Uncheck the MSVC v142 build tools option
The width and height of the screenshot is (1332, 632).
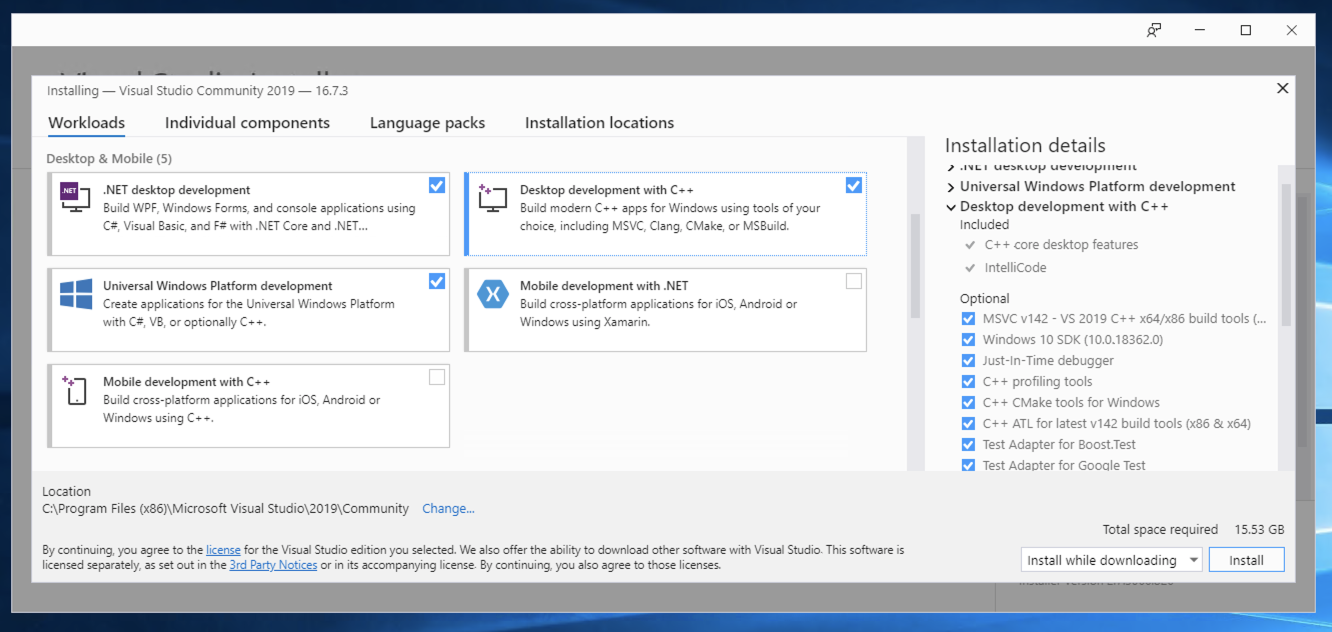click(968, 319)
